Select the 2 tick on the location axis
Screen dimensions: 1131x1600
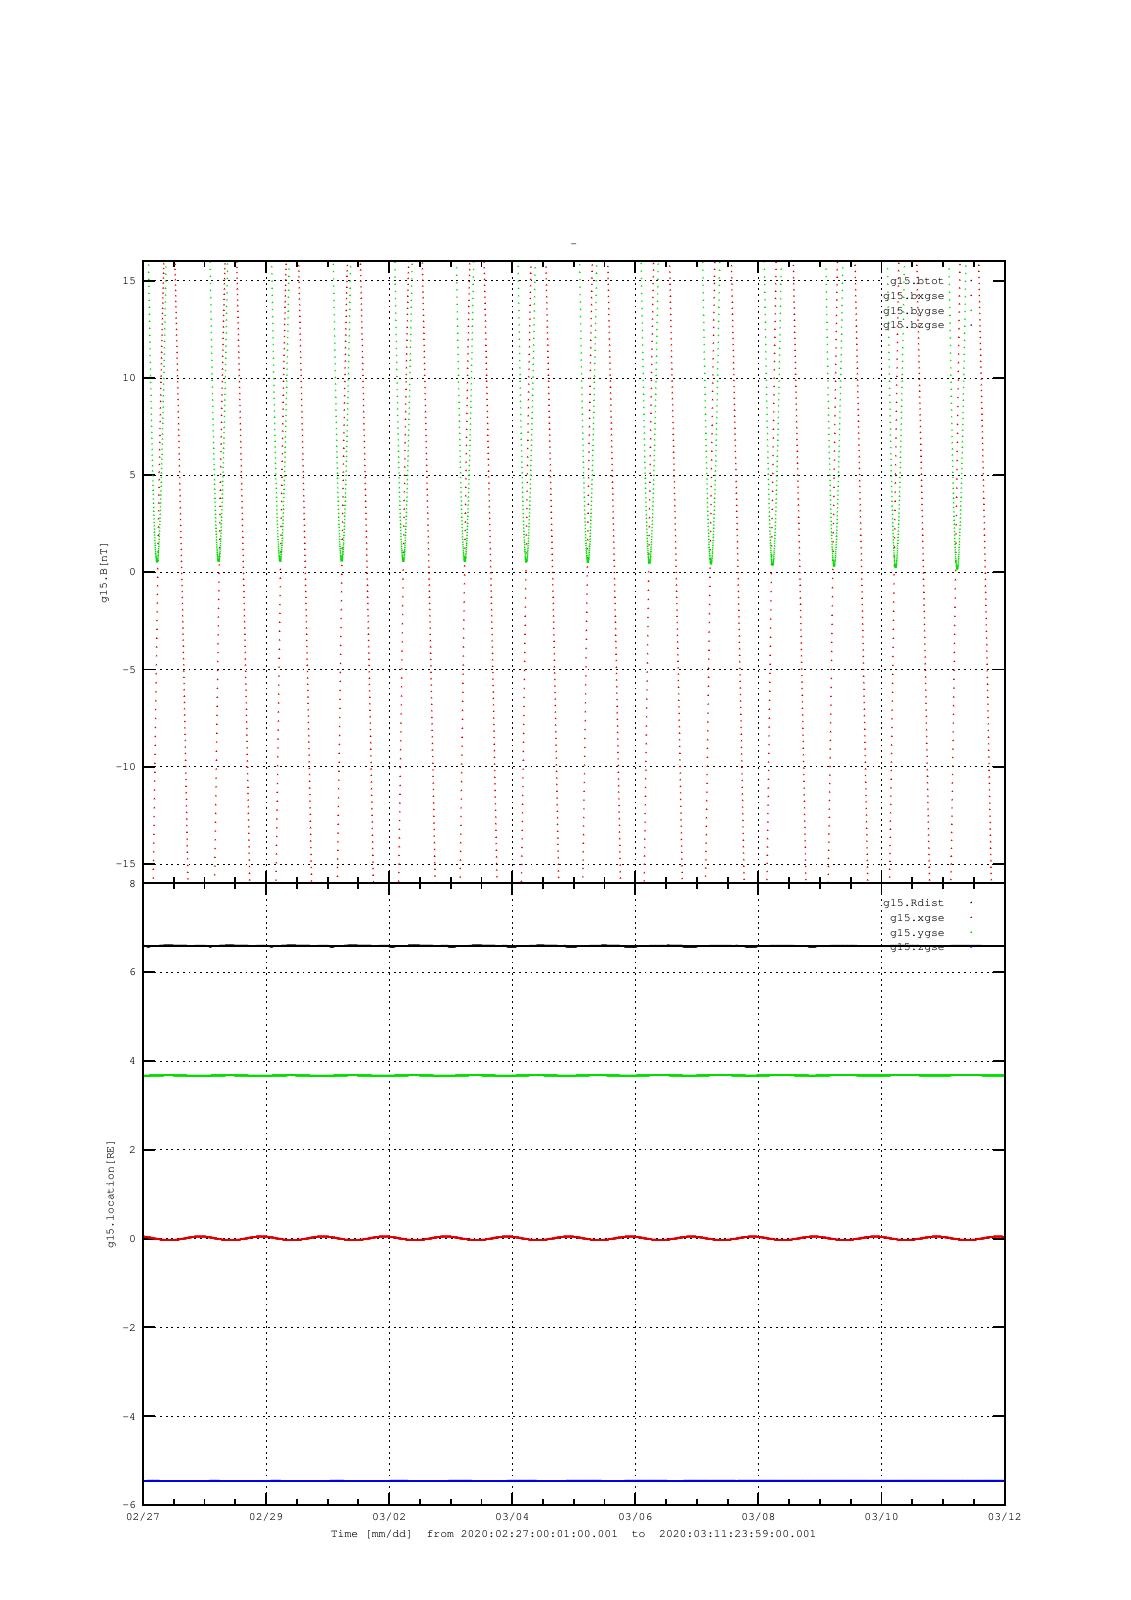pos(132,1150)
